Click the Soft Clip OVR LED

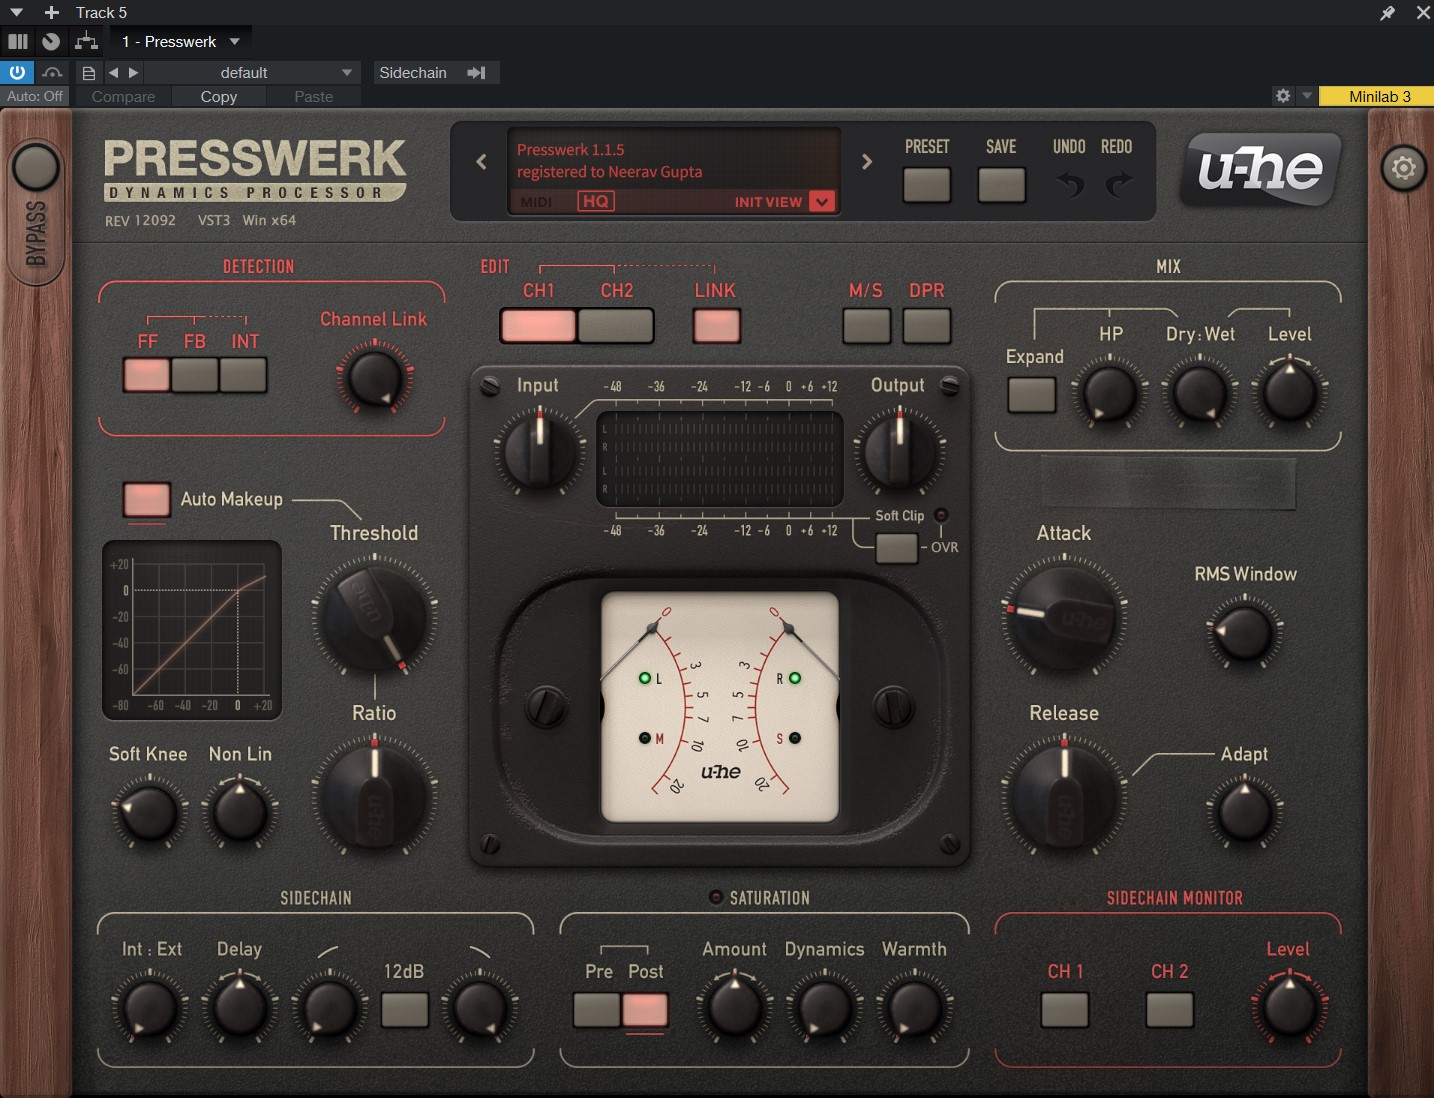pos(941,515)
